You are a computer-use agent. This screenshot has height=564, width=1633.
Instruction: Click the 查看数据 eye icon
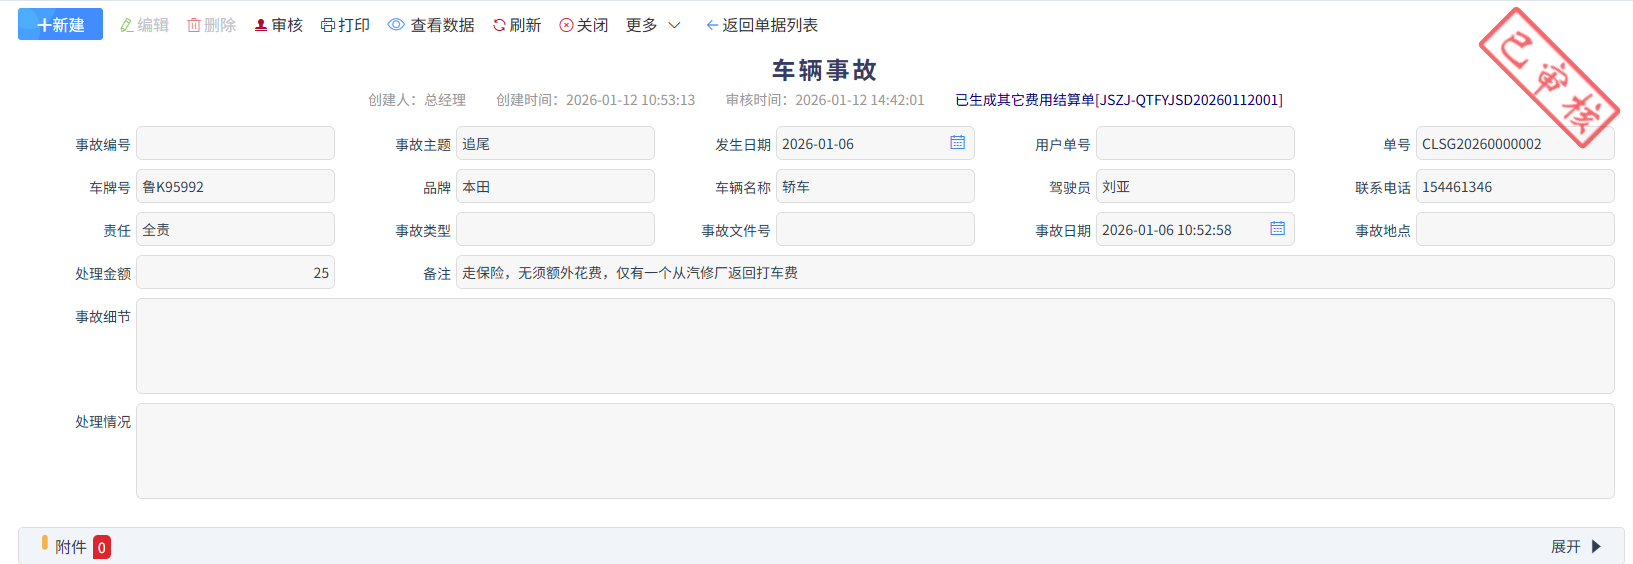point(396,25)
